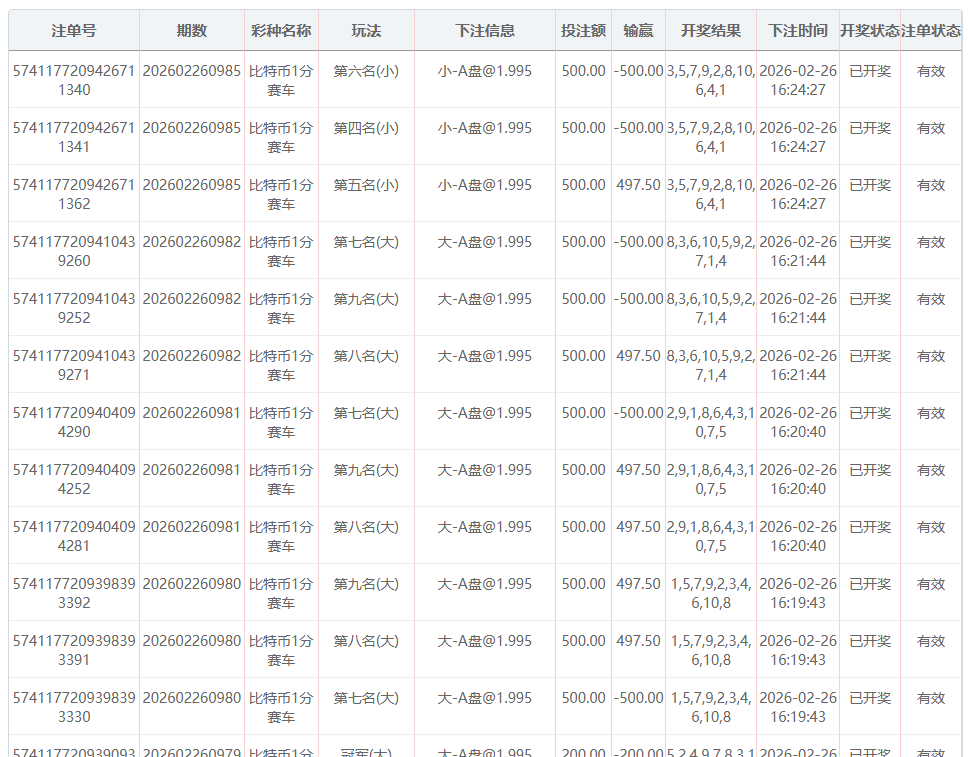Click the 注单号 column header
The width and height of the screenshot is (968, 757).
(74, 31)
